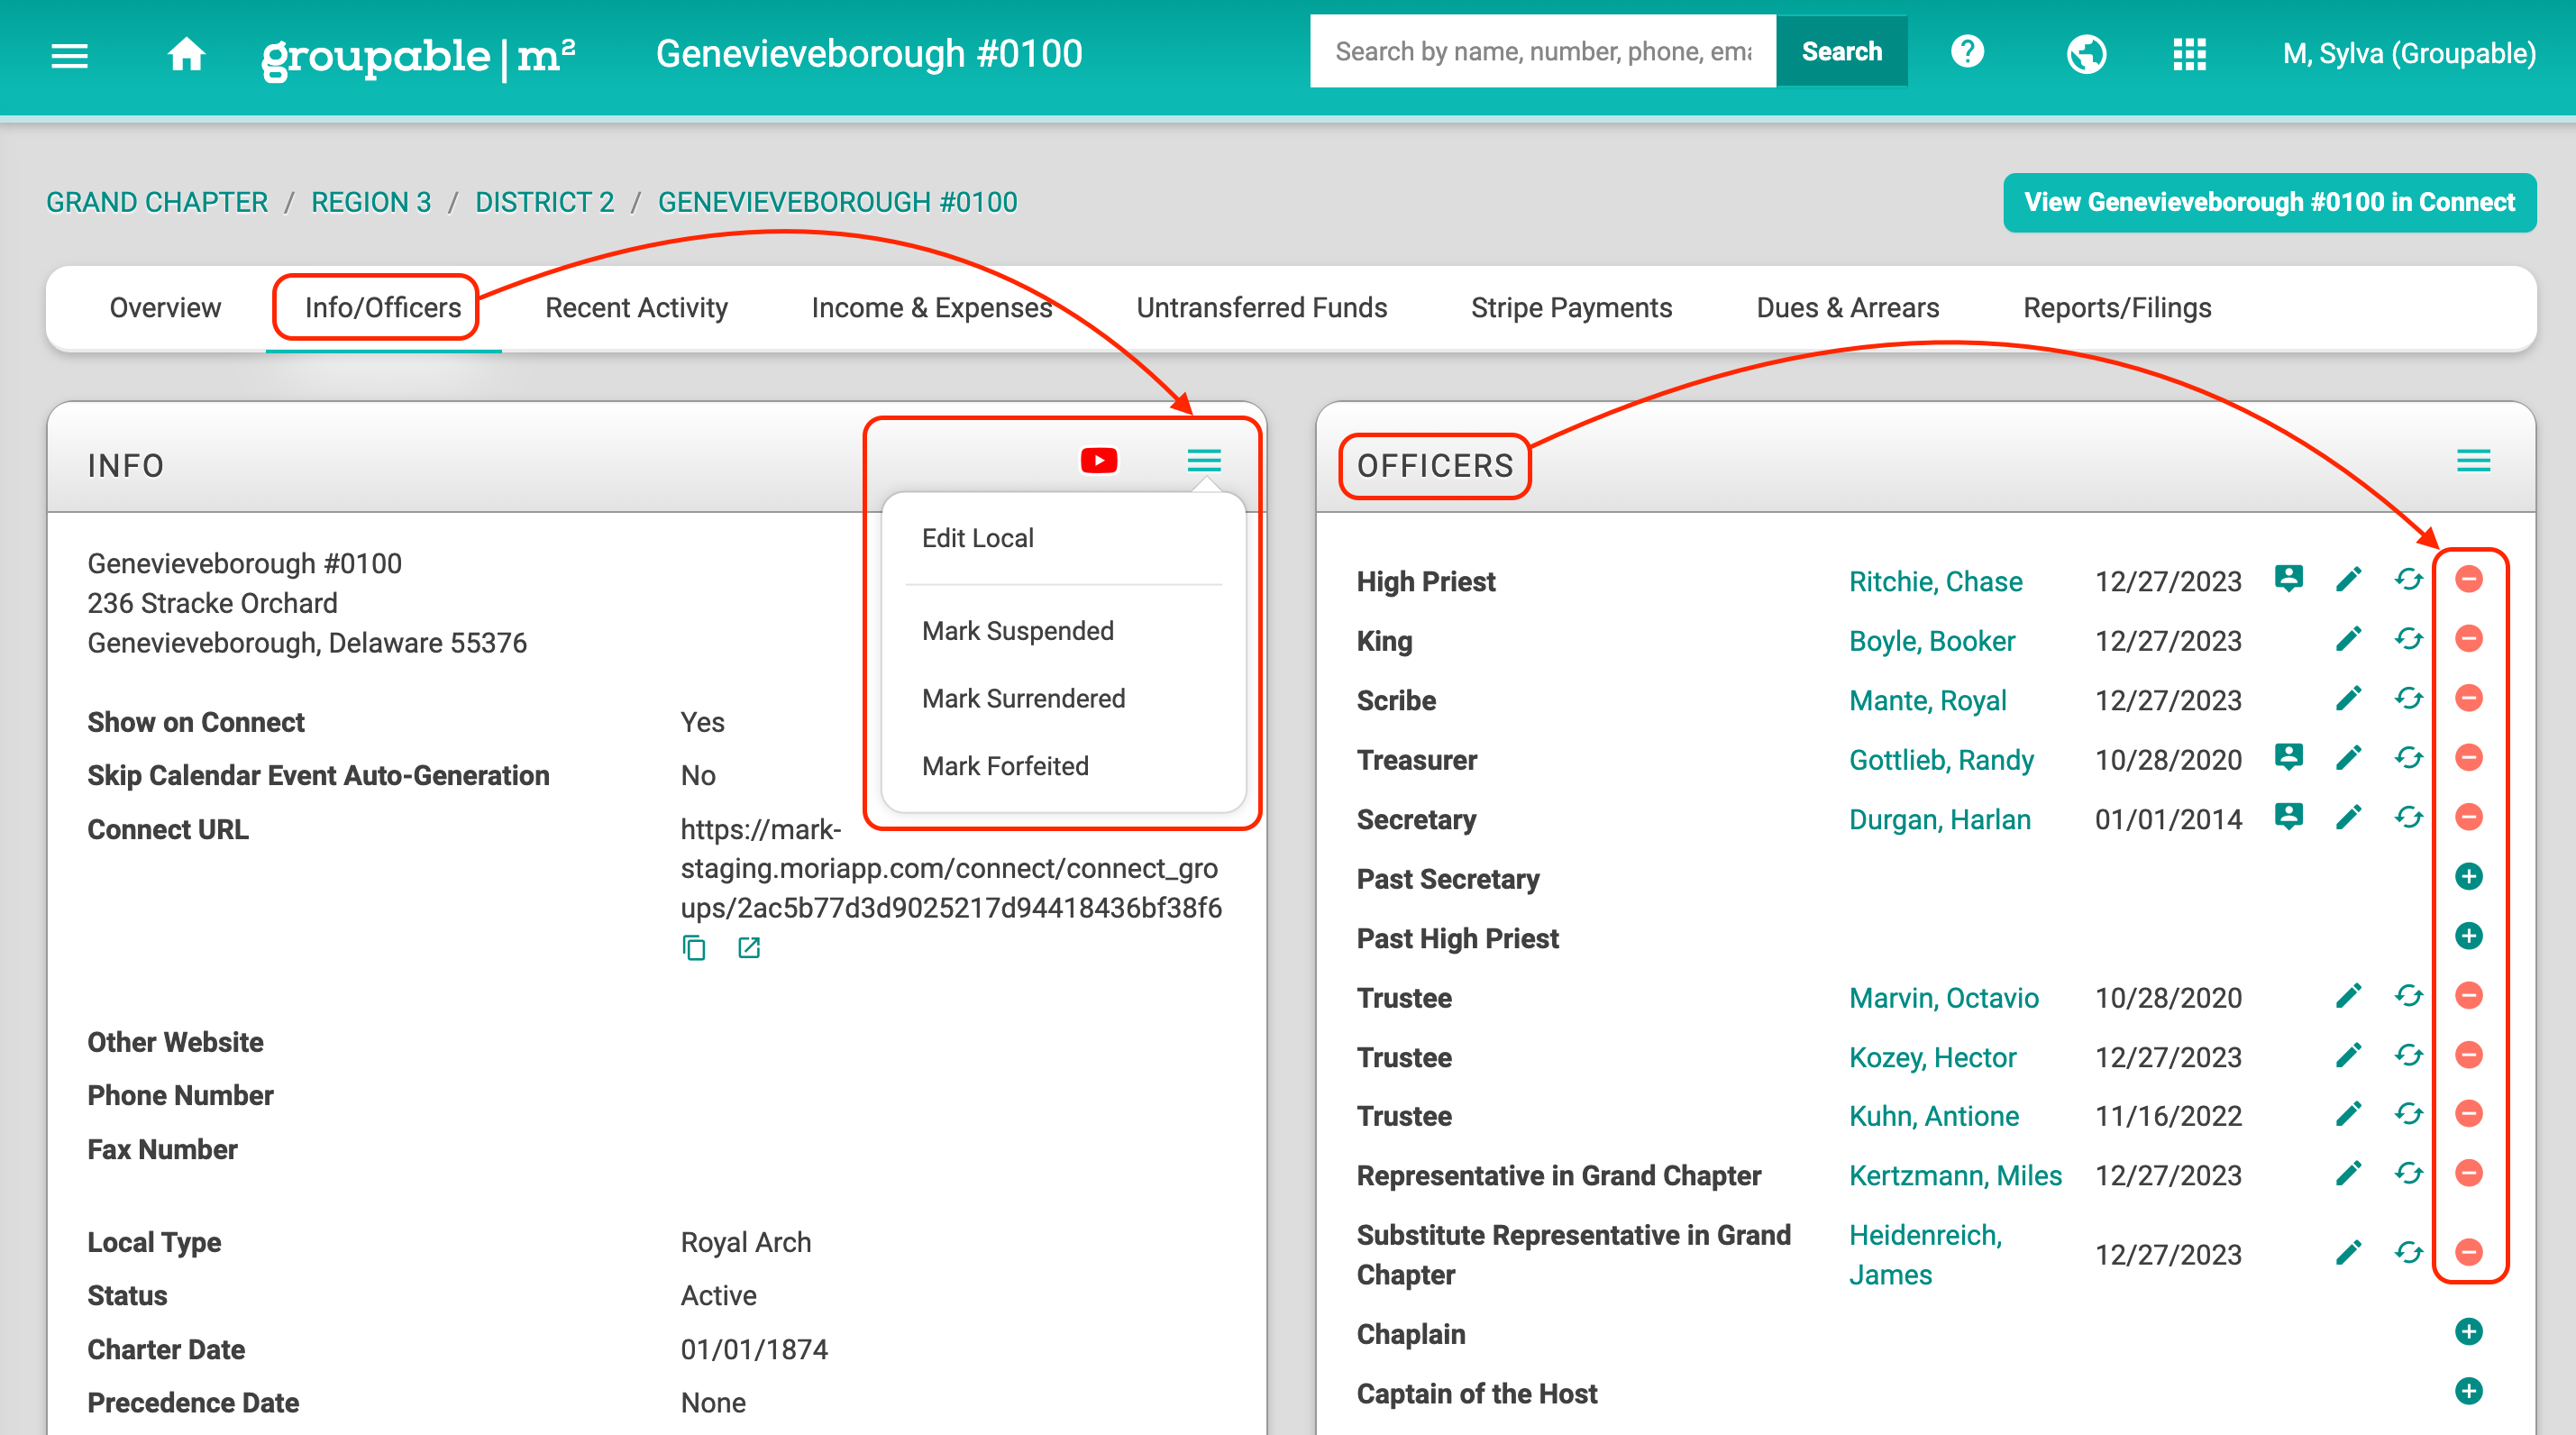2576x1435 pixels.
Task: Add a Chaplain officer
Action: point(2469,1333)
